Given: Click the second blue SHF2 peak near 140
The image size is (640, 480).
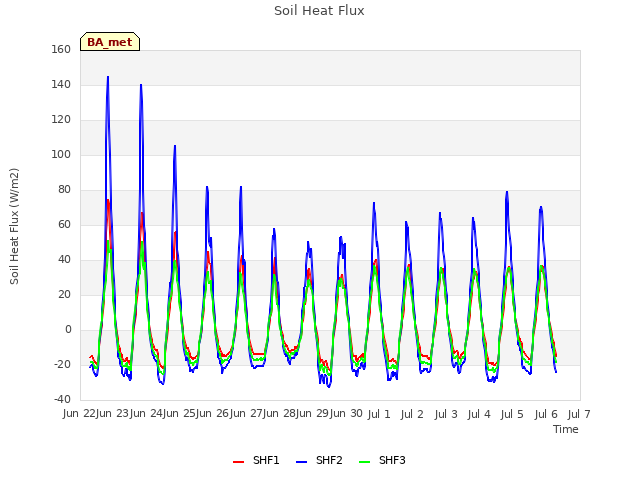Looking at the screenshot, I should click(x=141, y=85).
